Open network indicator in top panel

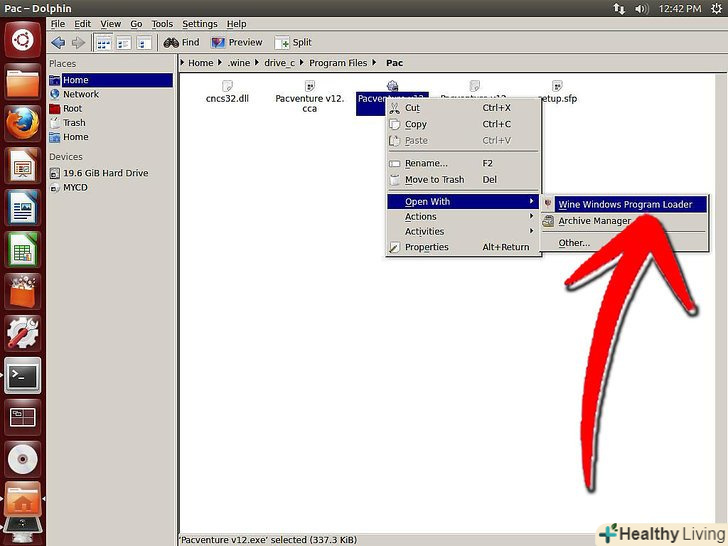click(619, 8)
